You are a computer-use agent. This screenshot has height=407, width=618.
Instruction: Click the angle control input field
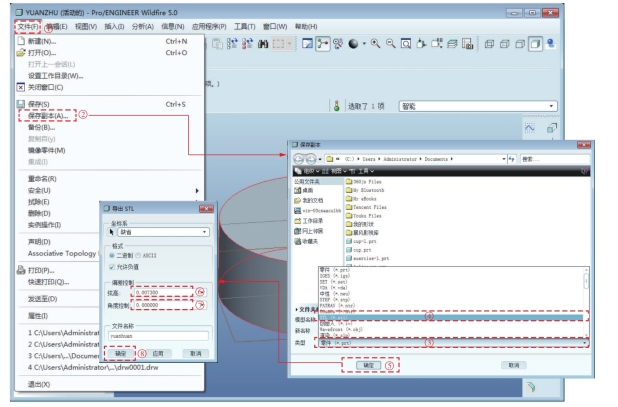(163, 305)
